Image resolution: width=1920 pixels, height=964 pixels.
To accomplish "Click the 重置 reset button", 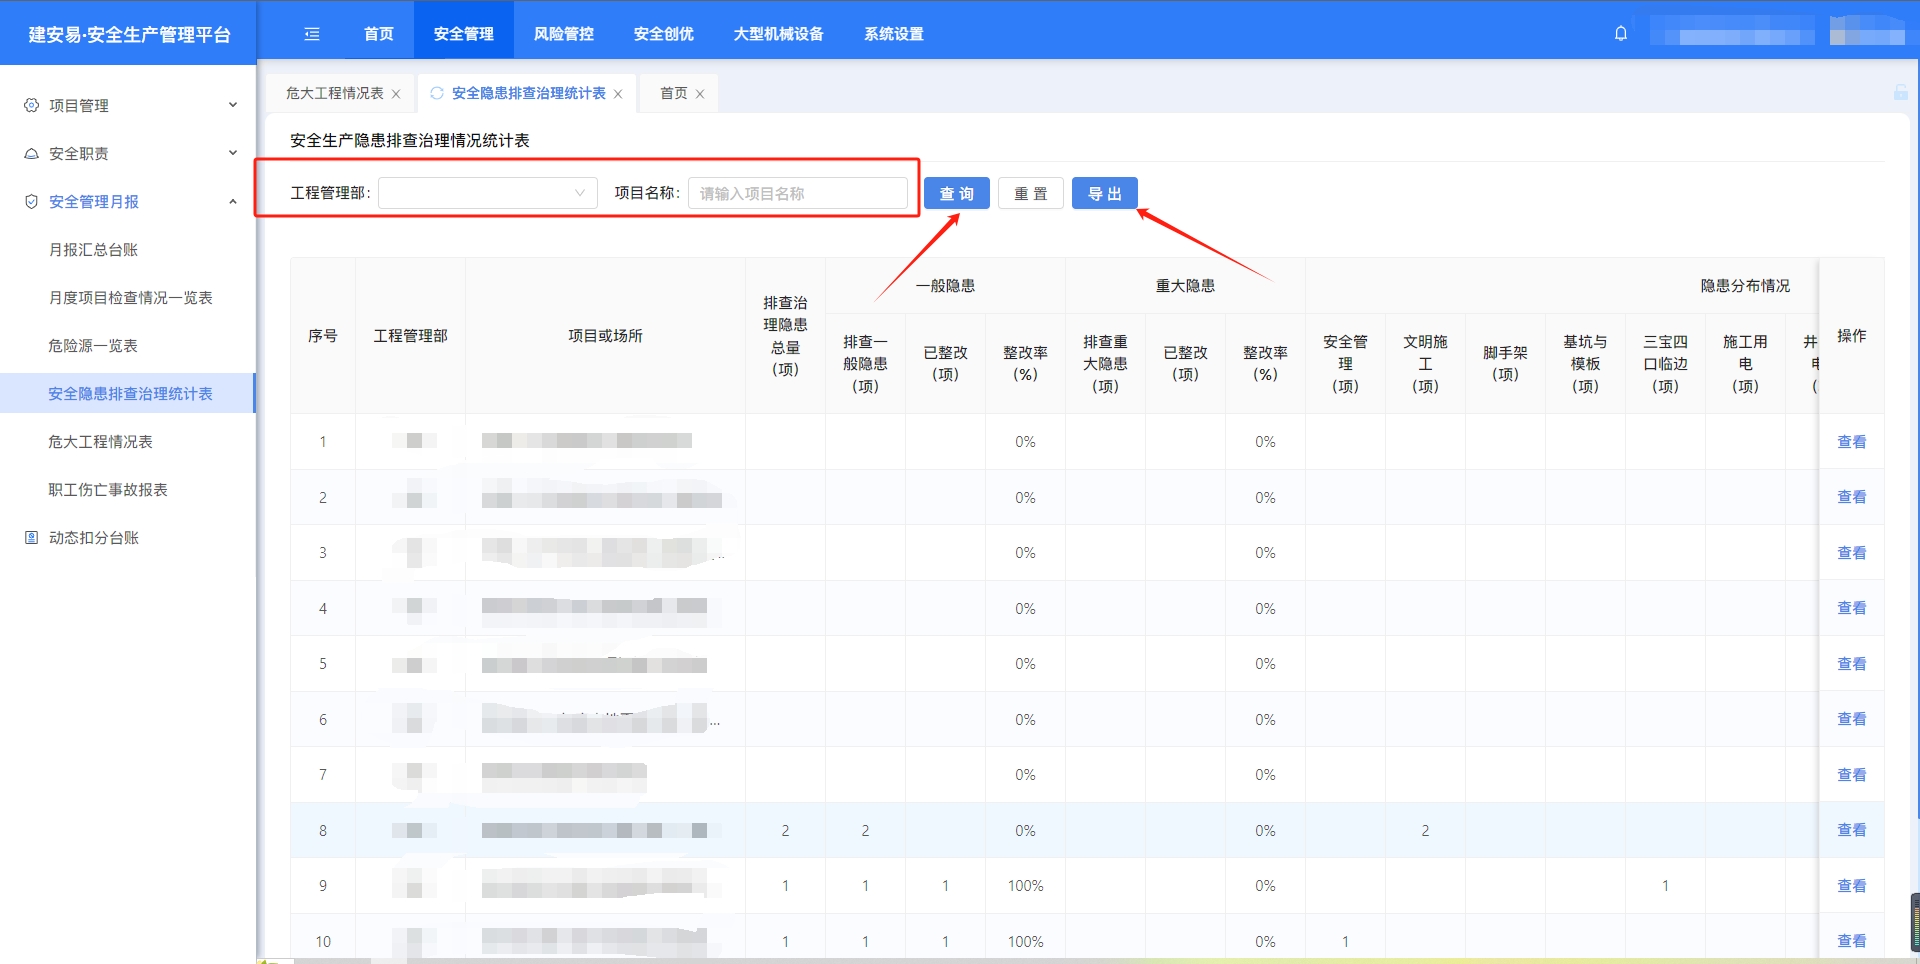I will tap(1030, 194).
